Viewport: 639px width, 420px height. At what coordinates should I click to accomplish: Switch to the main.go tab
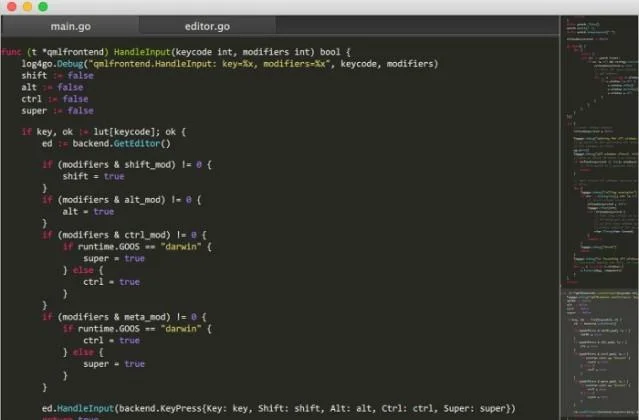coord(71,26)
